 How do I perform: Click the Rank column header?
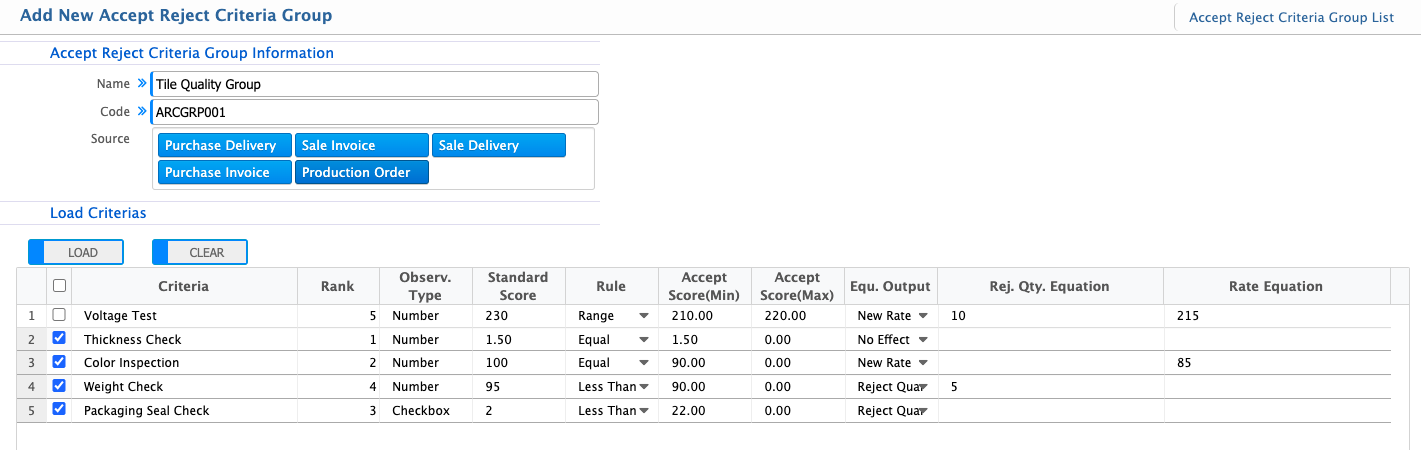[x=338, y=286]
